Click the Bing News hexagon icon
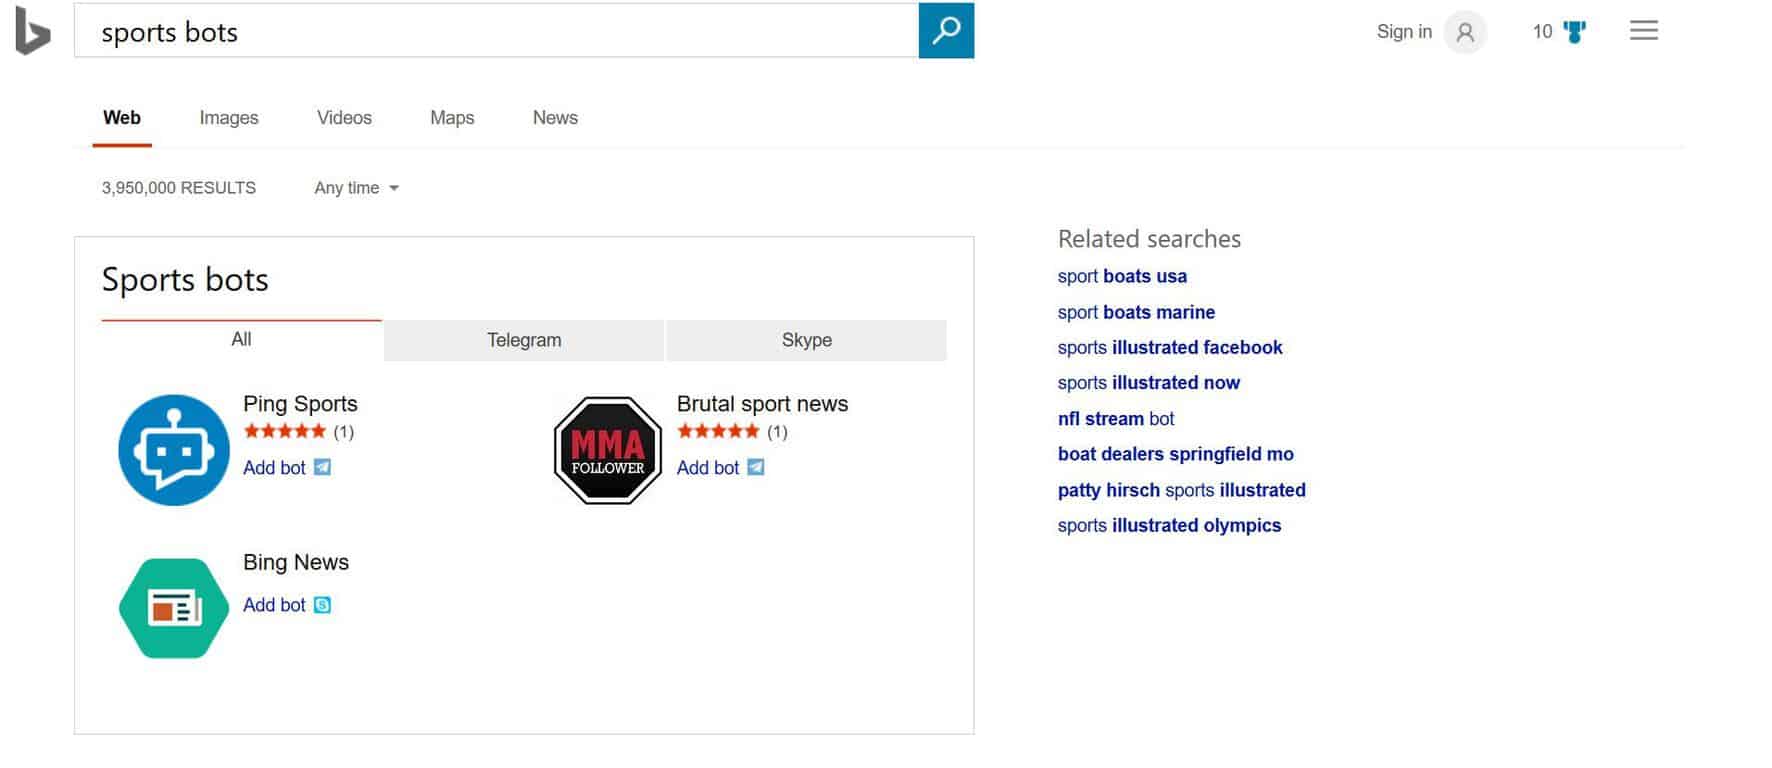The image size is (1772, 768). click(174, 608)
